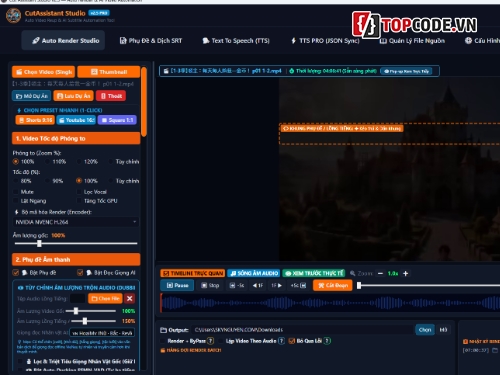The width and height of the screenshot is (500, 375).
Task: Click the Mở Dự Án button
Action: coord(32,96)
